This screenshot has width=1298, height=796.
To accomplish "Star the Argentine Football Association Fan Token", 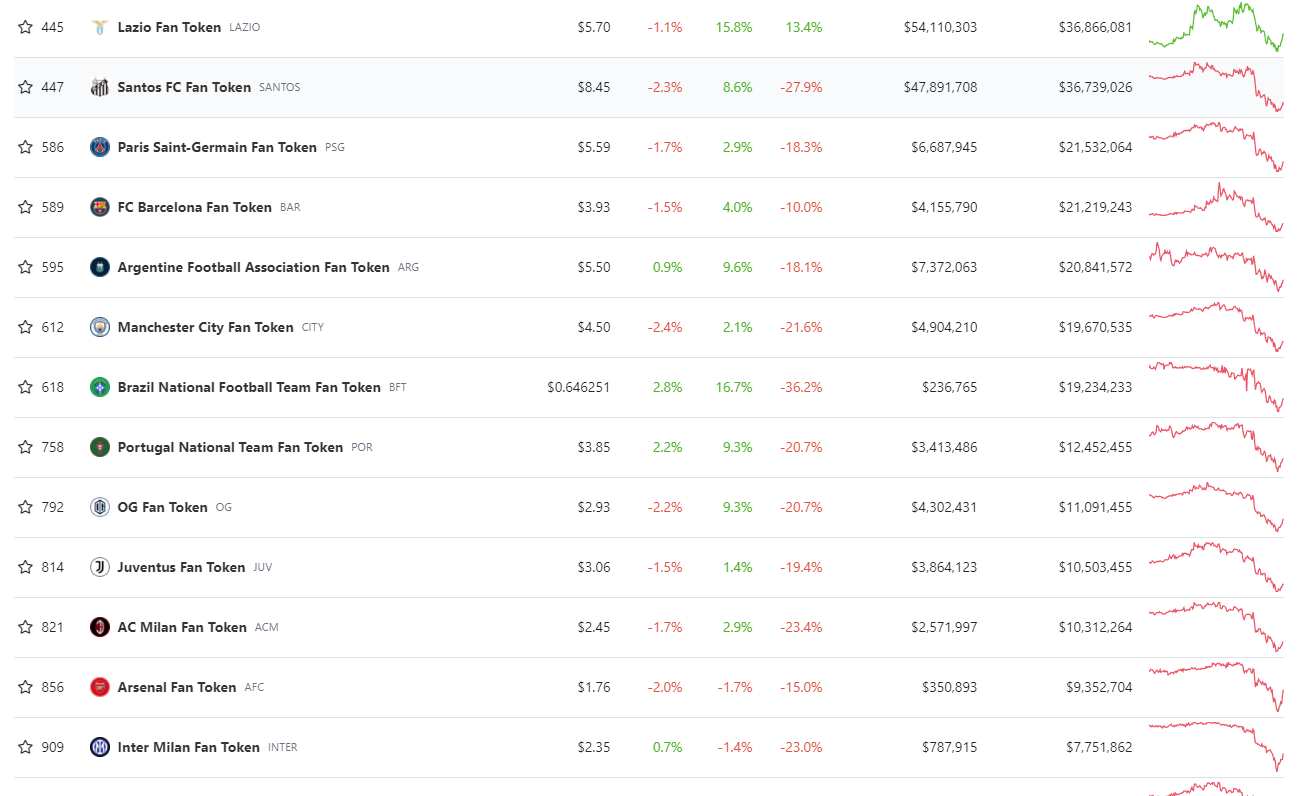I will click(25, 267).
